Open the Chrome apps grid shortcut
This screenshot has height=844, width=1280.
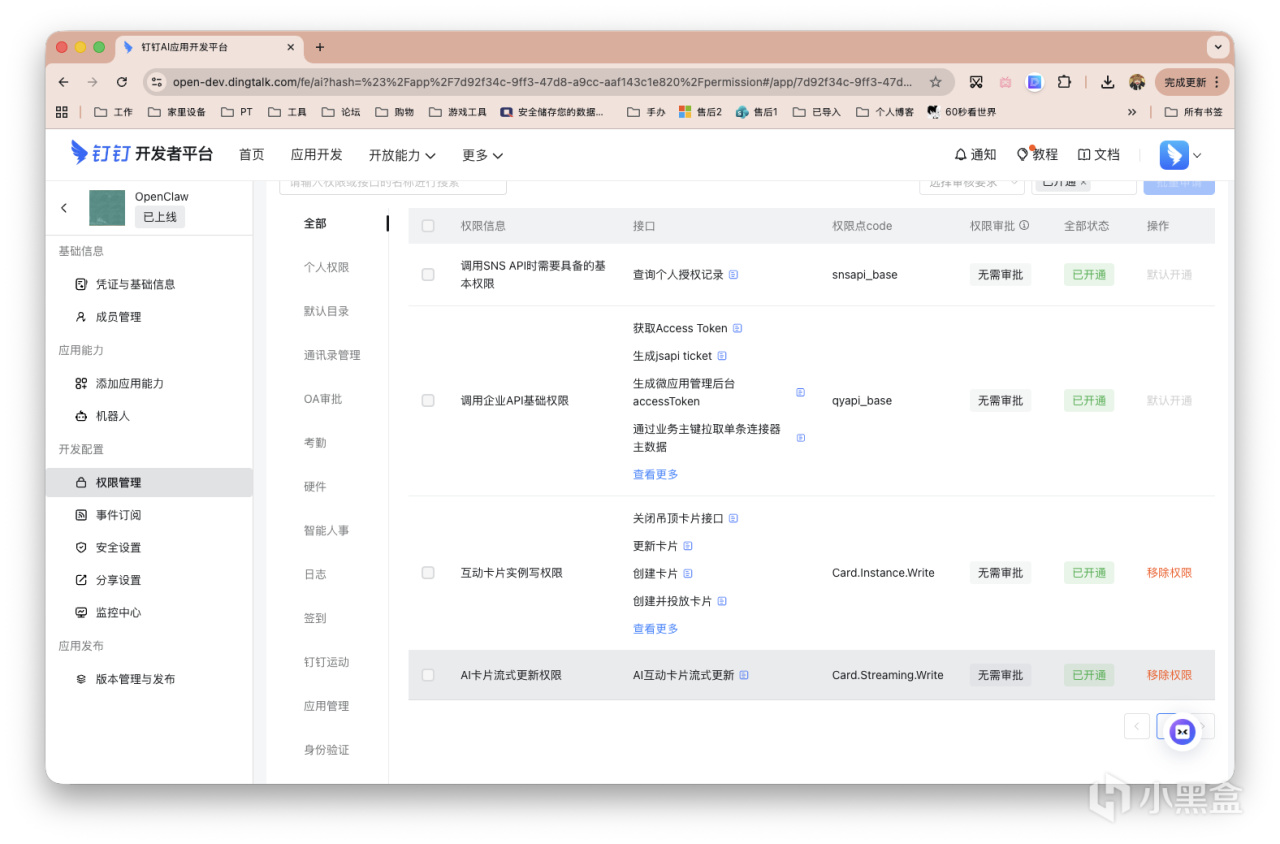(62, 112)
